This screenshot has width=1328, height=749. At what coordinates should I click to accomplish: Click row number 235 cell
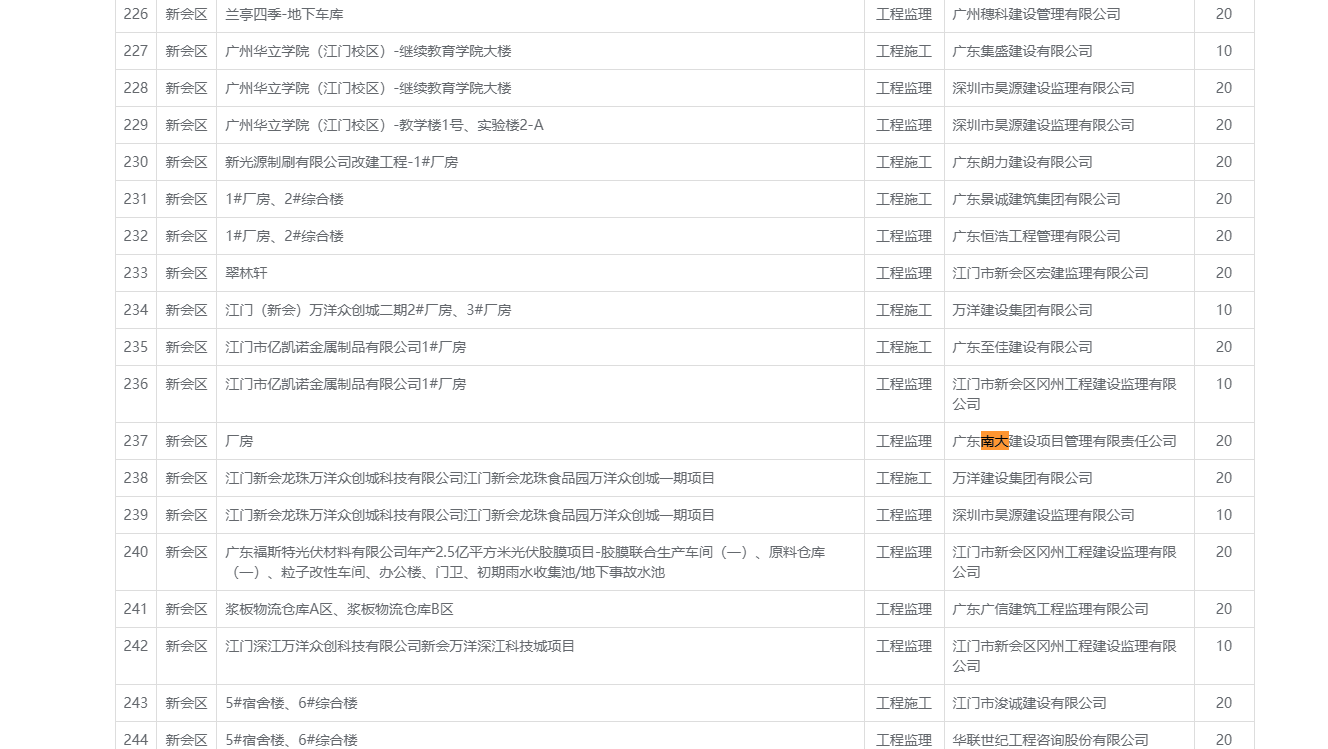136,347
